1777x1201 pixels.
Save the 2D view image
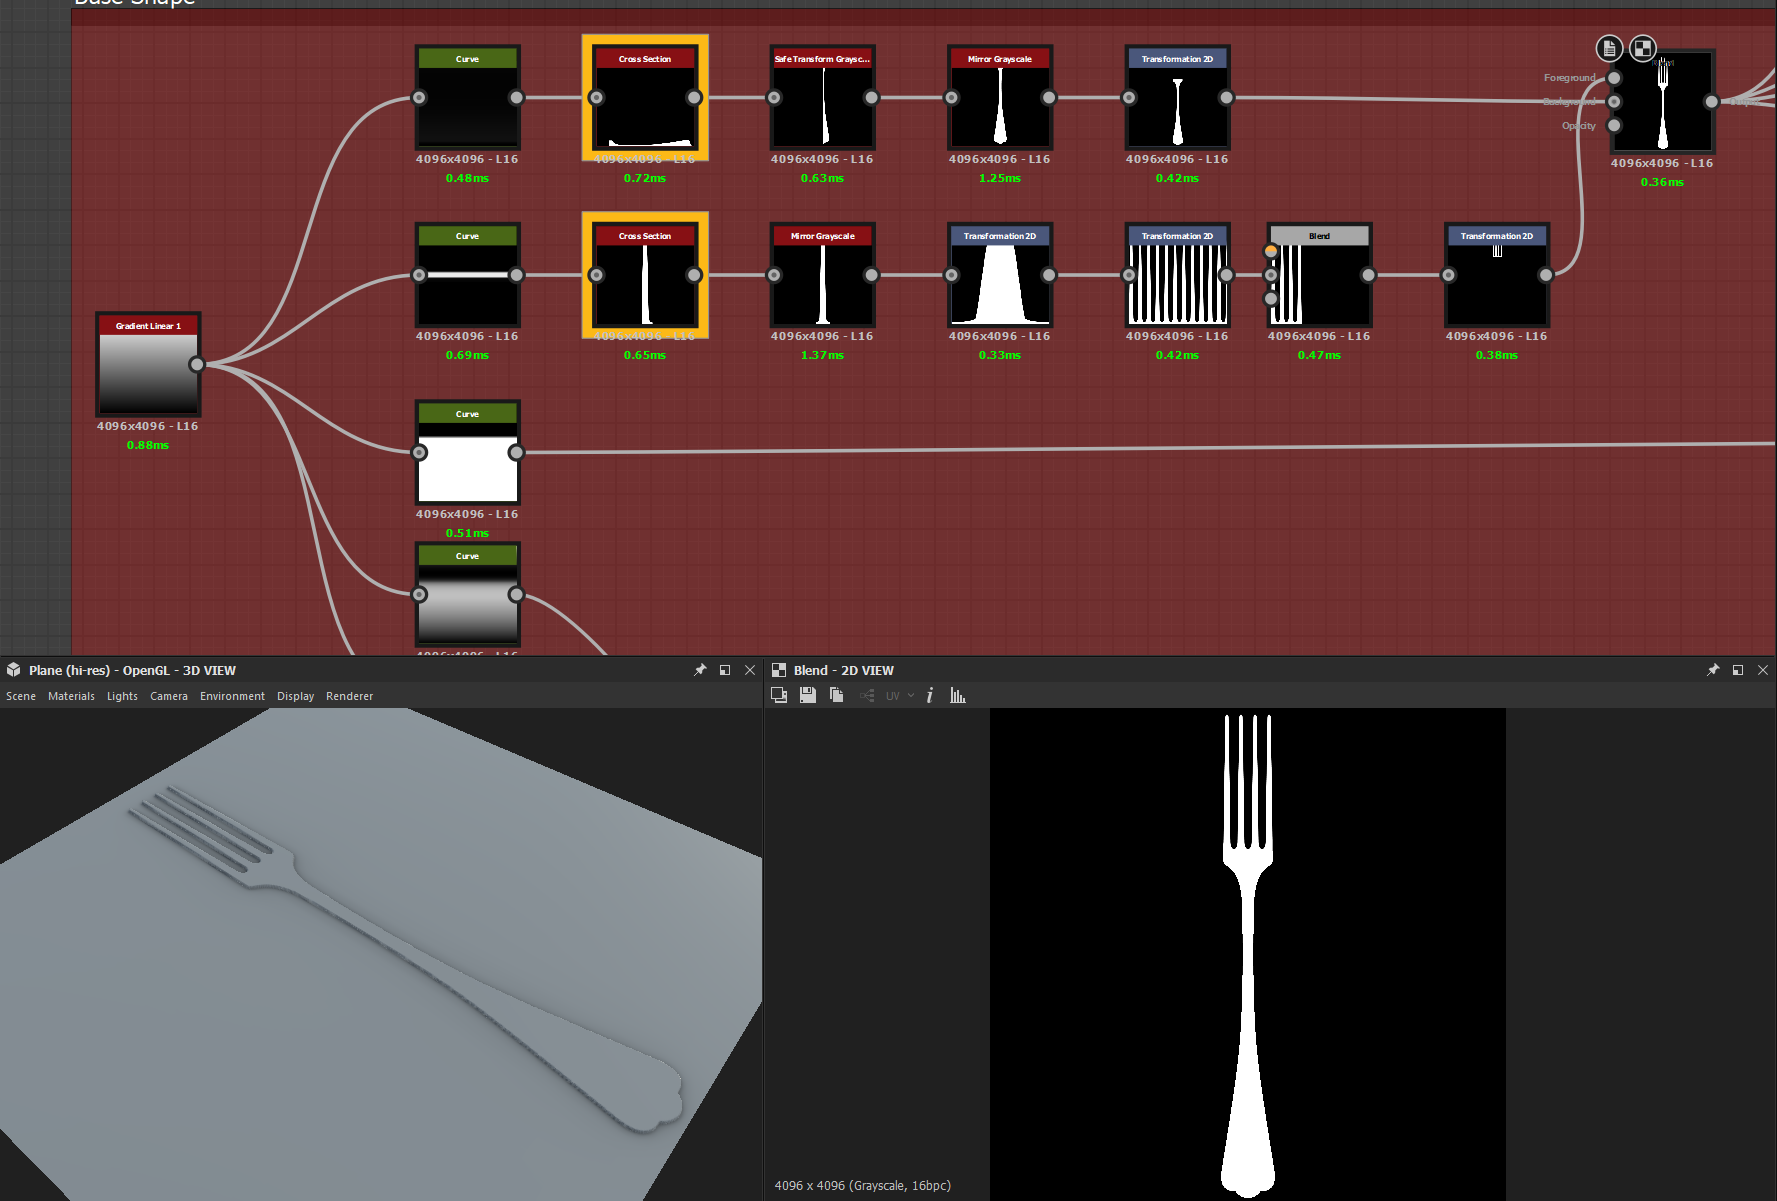click(x=808, y=695)
